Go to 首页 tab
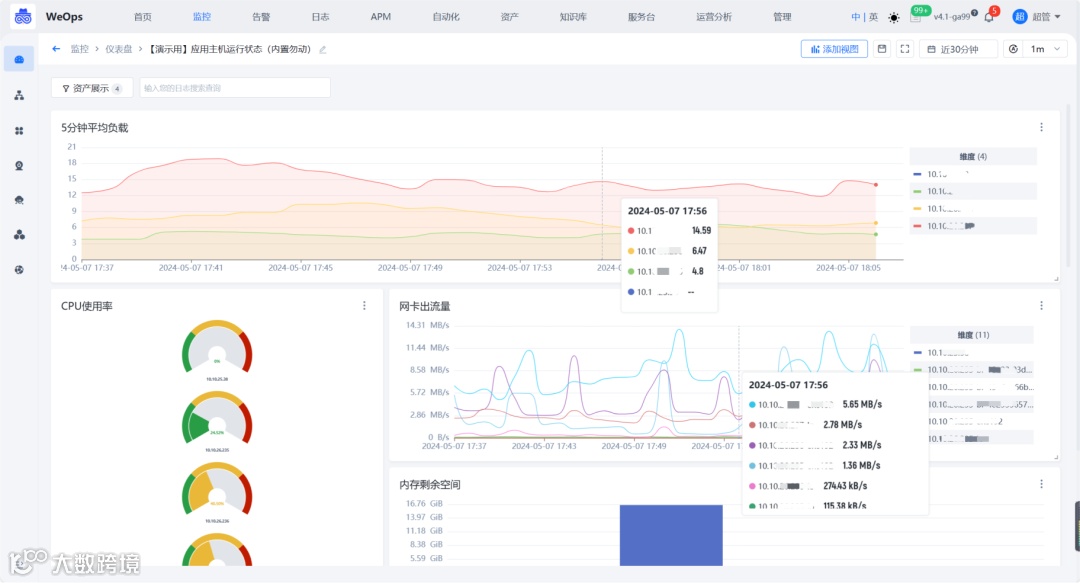 point(143,17)
